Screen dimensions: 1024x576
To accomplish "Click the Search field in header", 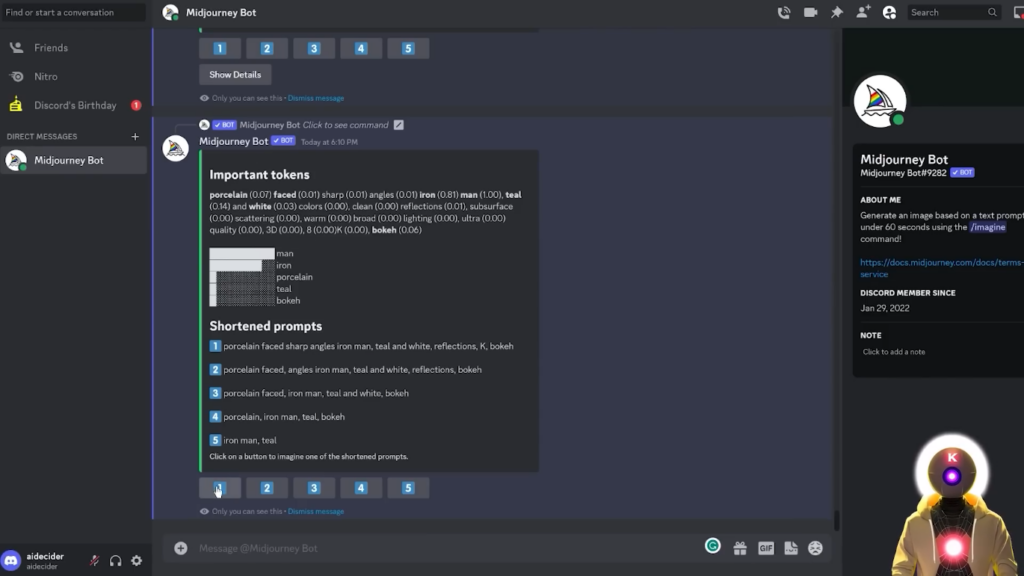I will click(x=953, y=12).
